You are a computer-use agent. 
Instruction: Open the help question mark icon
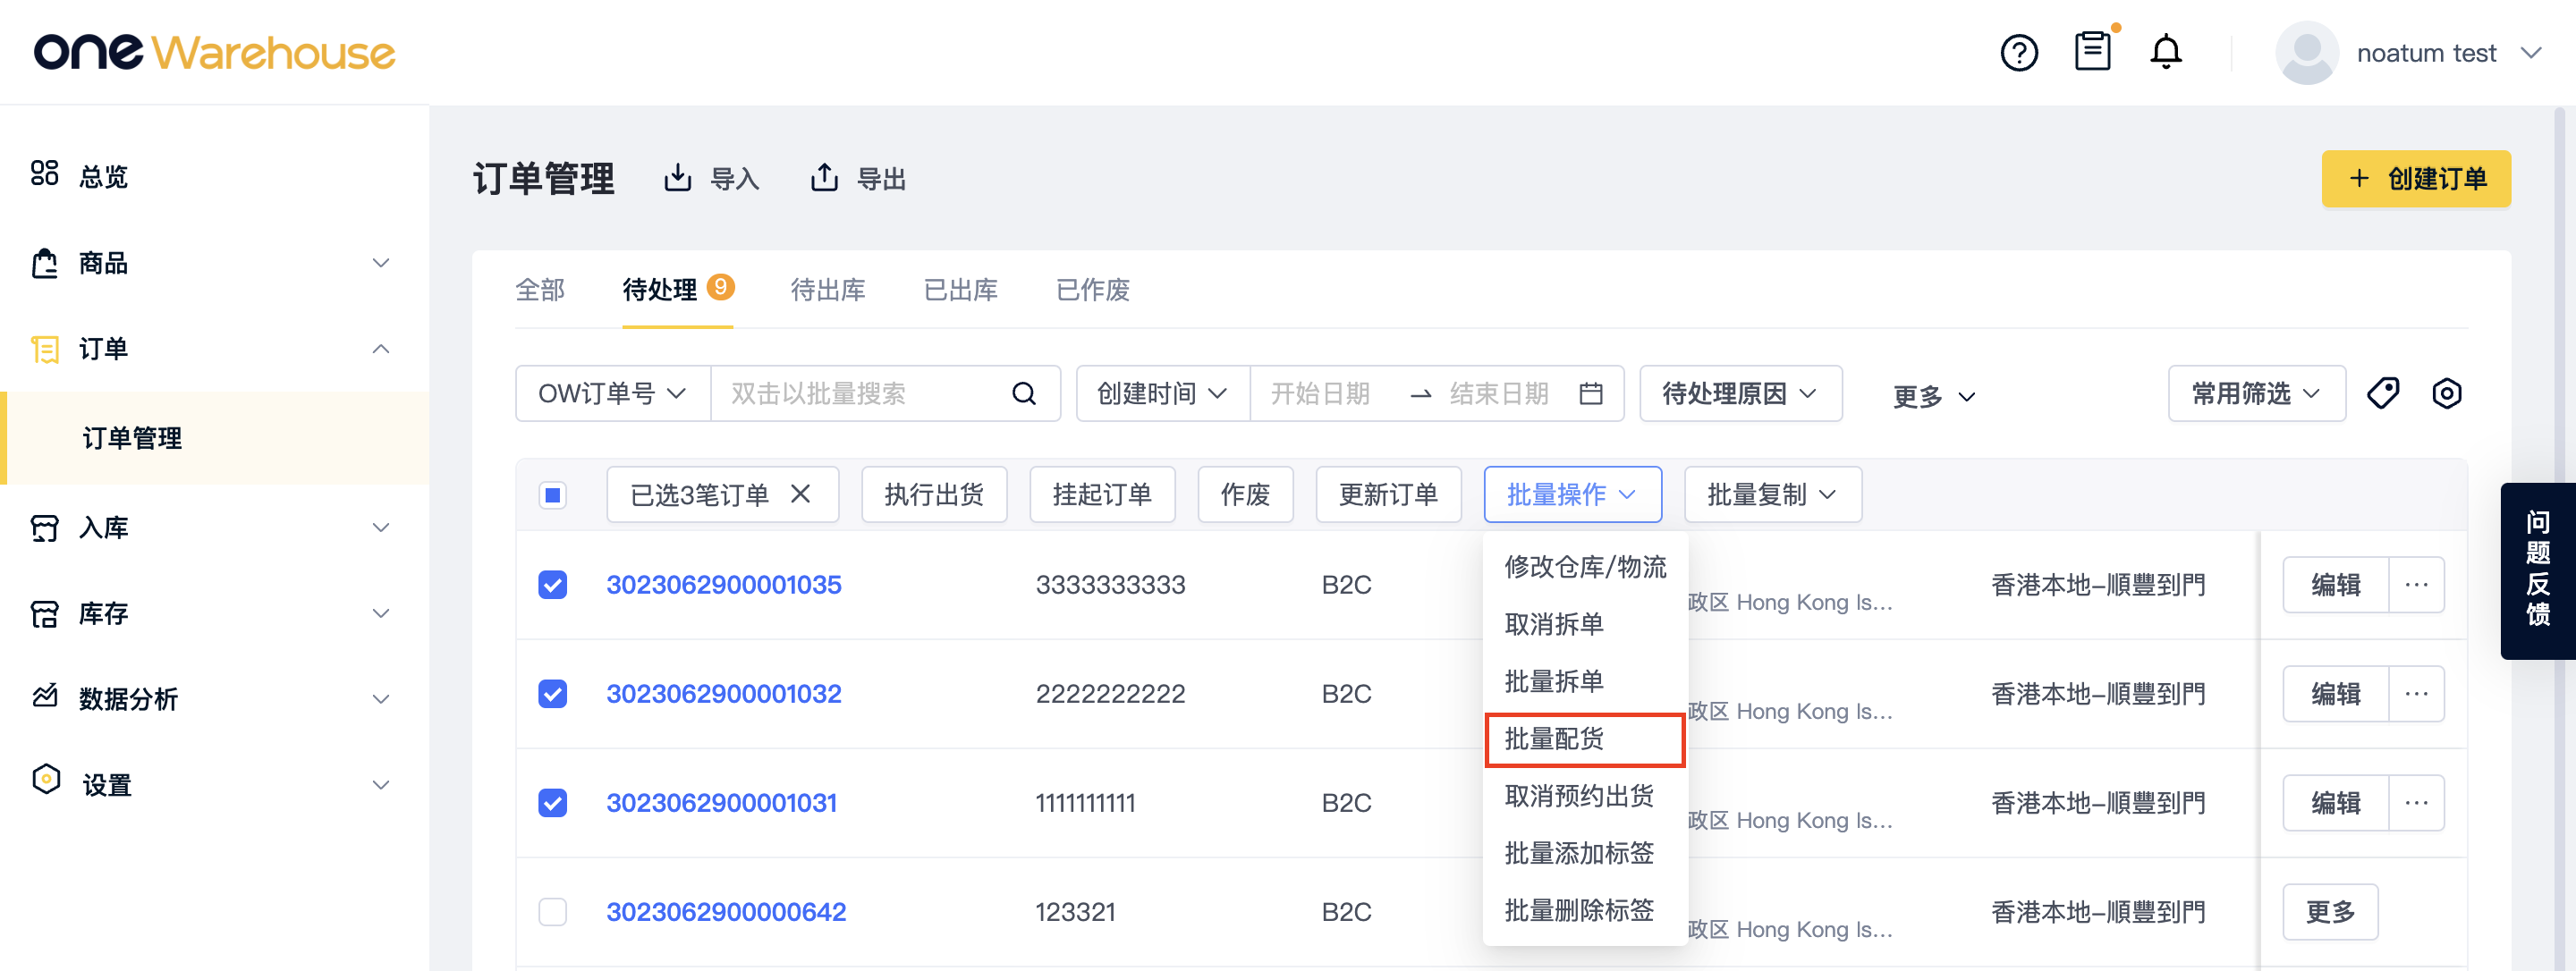point(2018,52)
